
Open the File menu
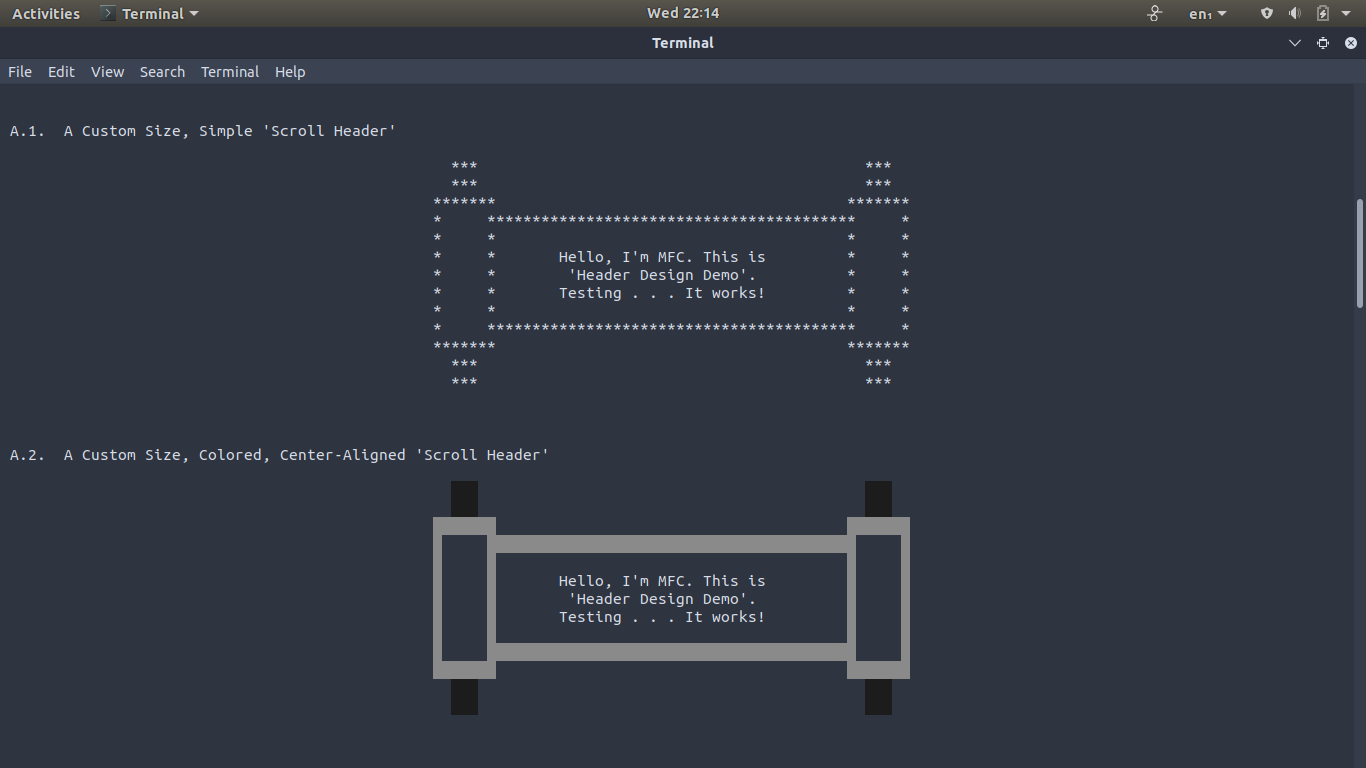19,71
